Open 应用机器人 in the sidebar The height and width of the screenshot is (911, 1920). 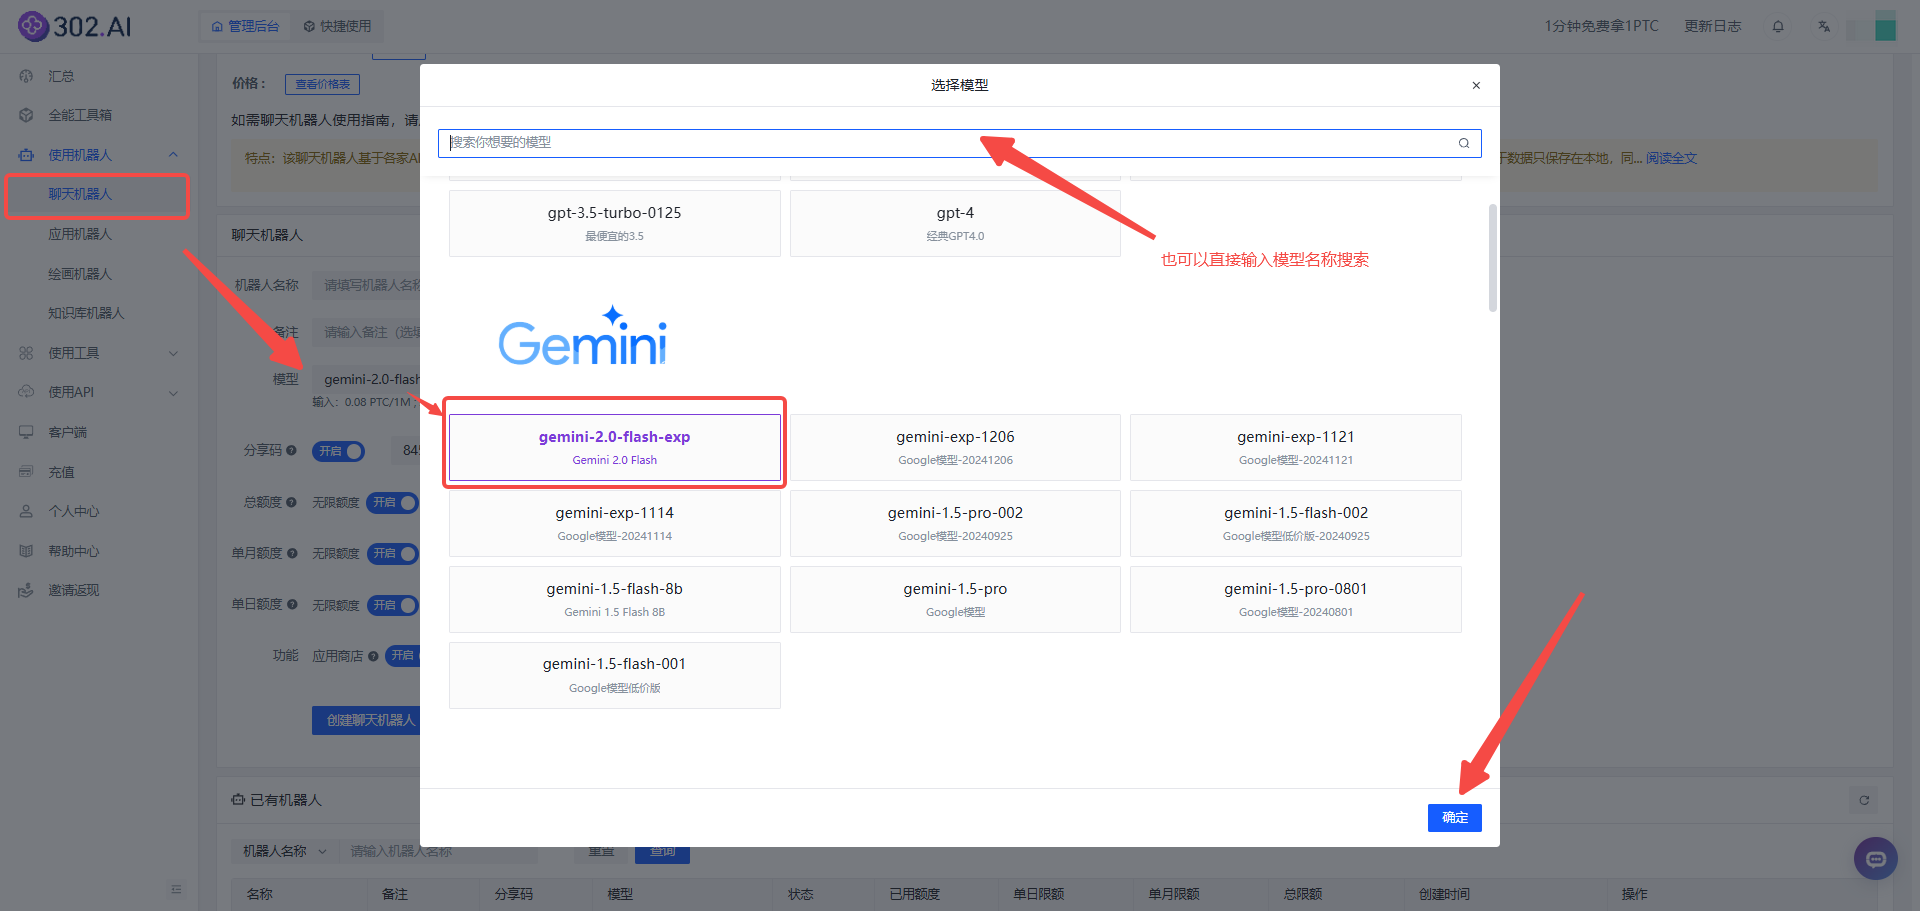pos(80,234)
